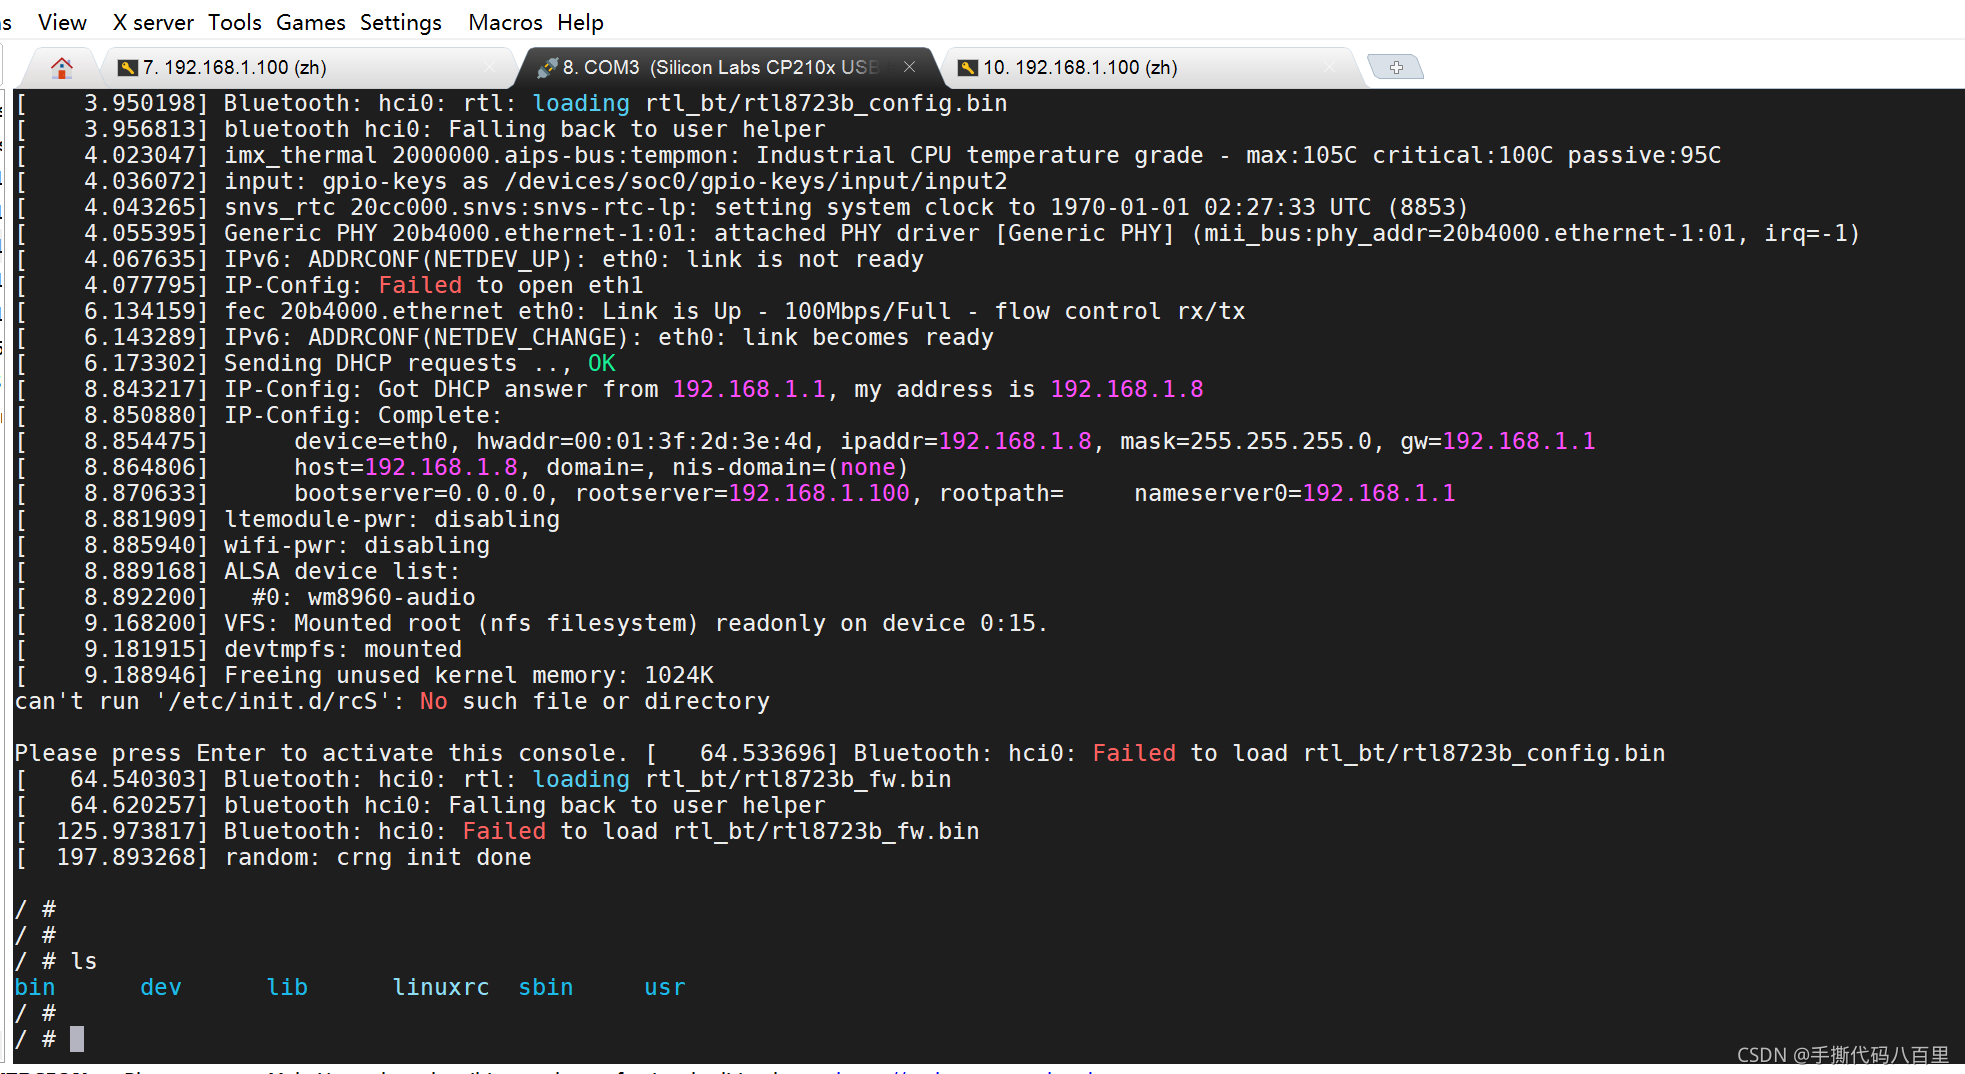This screenshot has height=1074, width=1965.
Task: Click 'random: crng init done' line
Action: coord(378,857)
